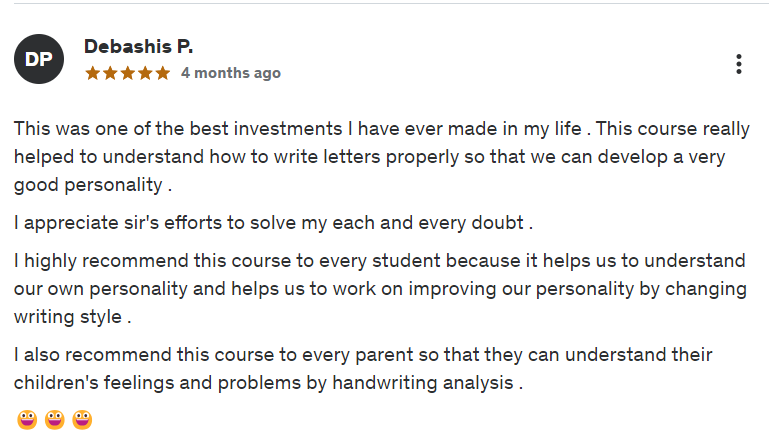Select the fourth rating star
This screenshot has height=440, width=778.
(145, 73)
